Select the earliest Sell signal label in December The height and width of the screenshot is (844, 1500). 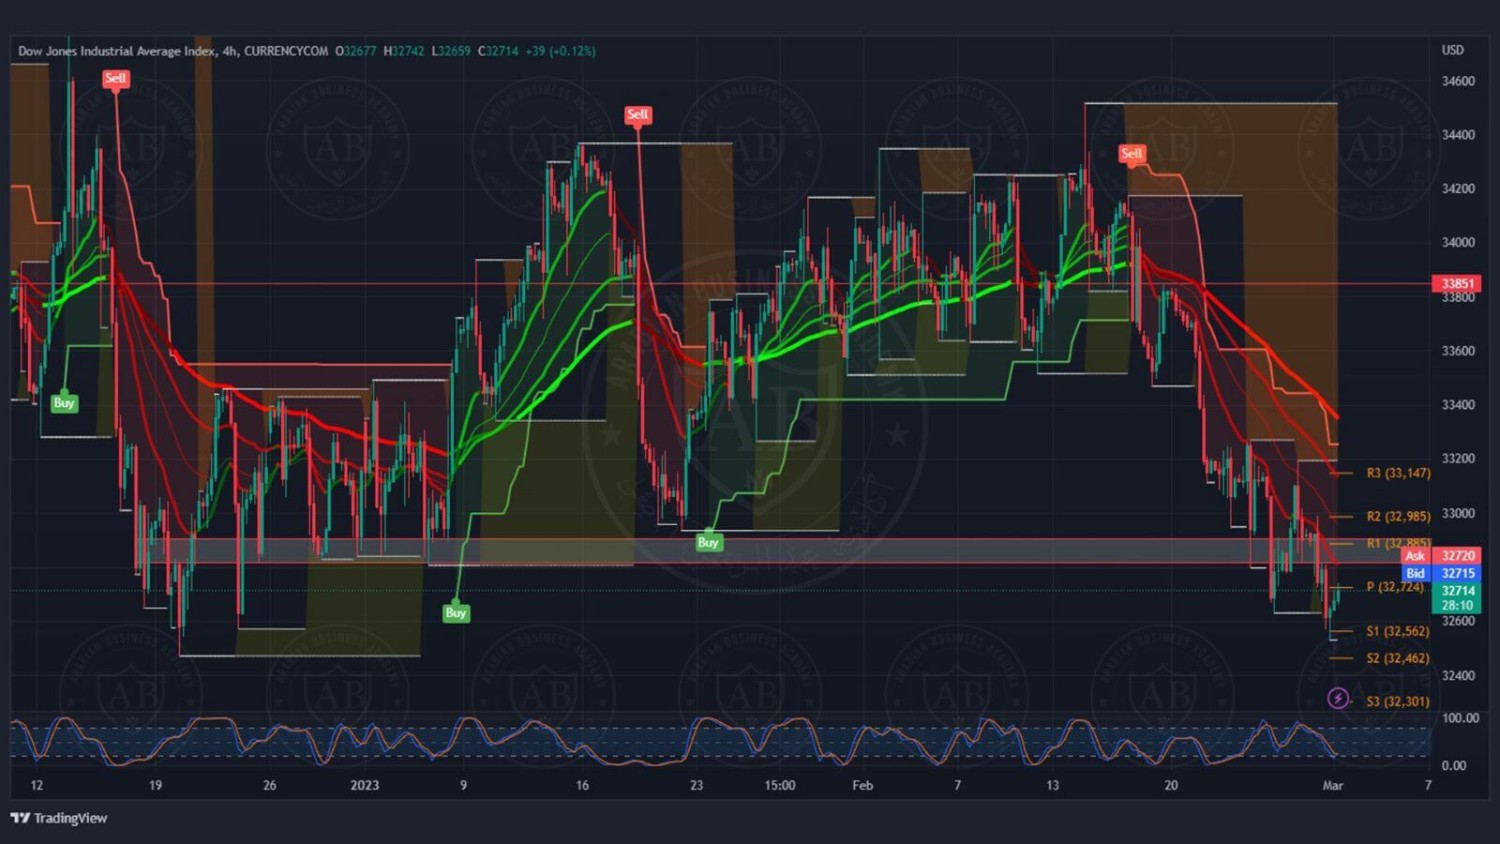[115, 78]
